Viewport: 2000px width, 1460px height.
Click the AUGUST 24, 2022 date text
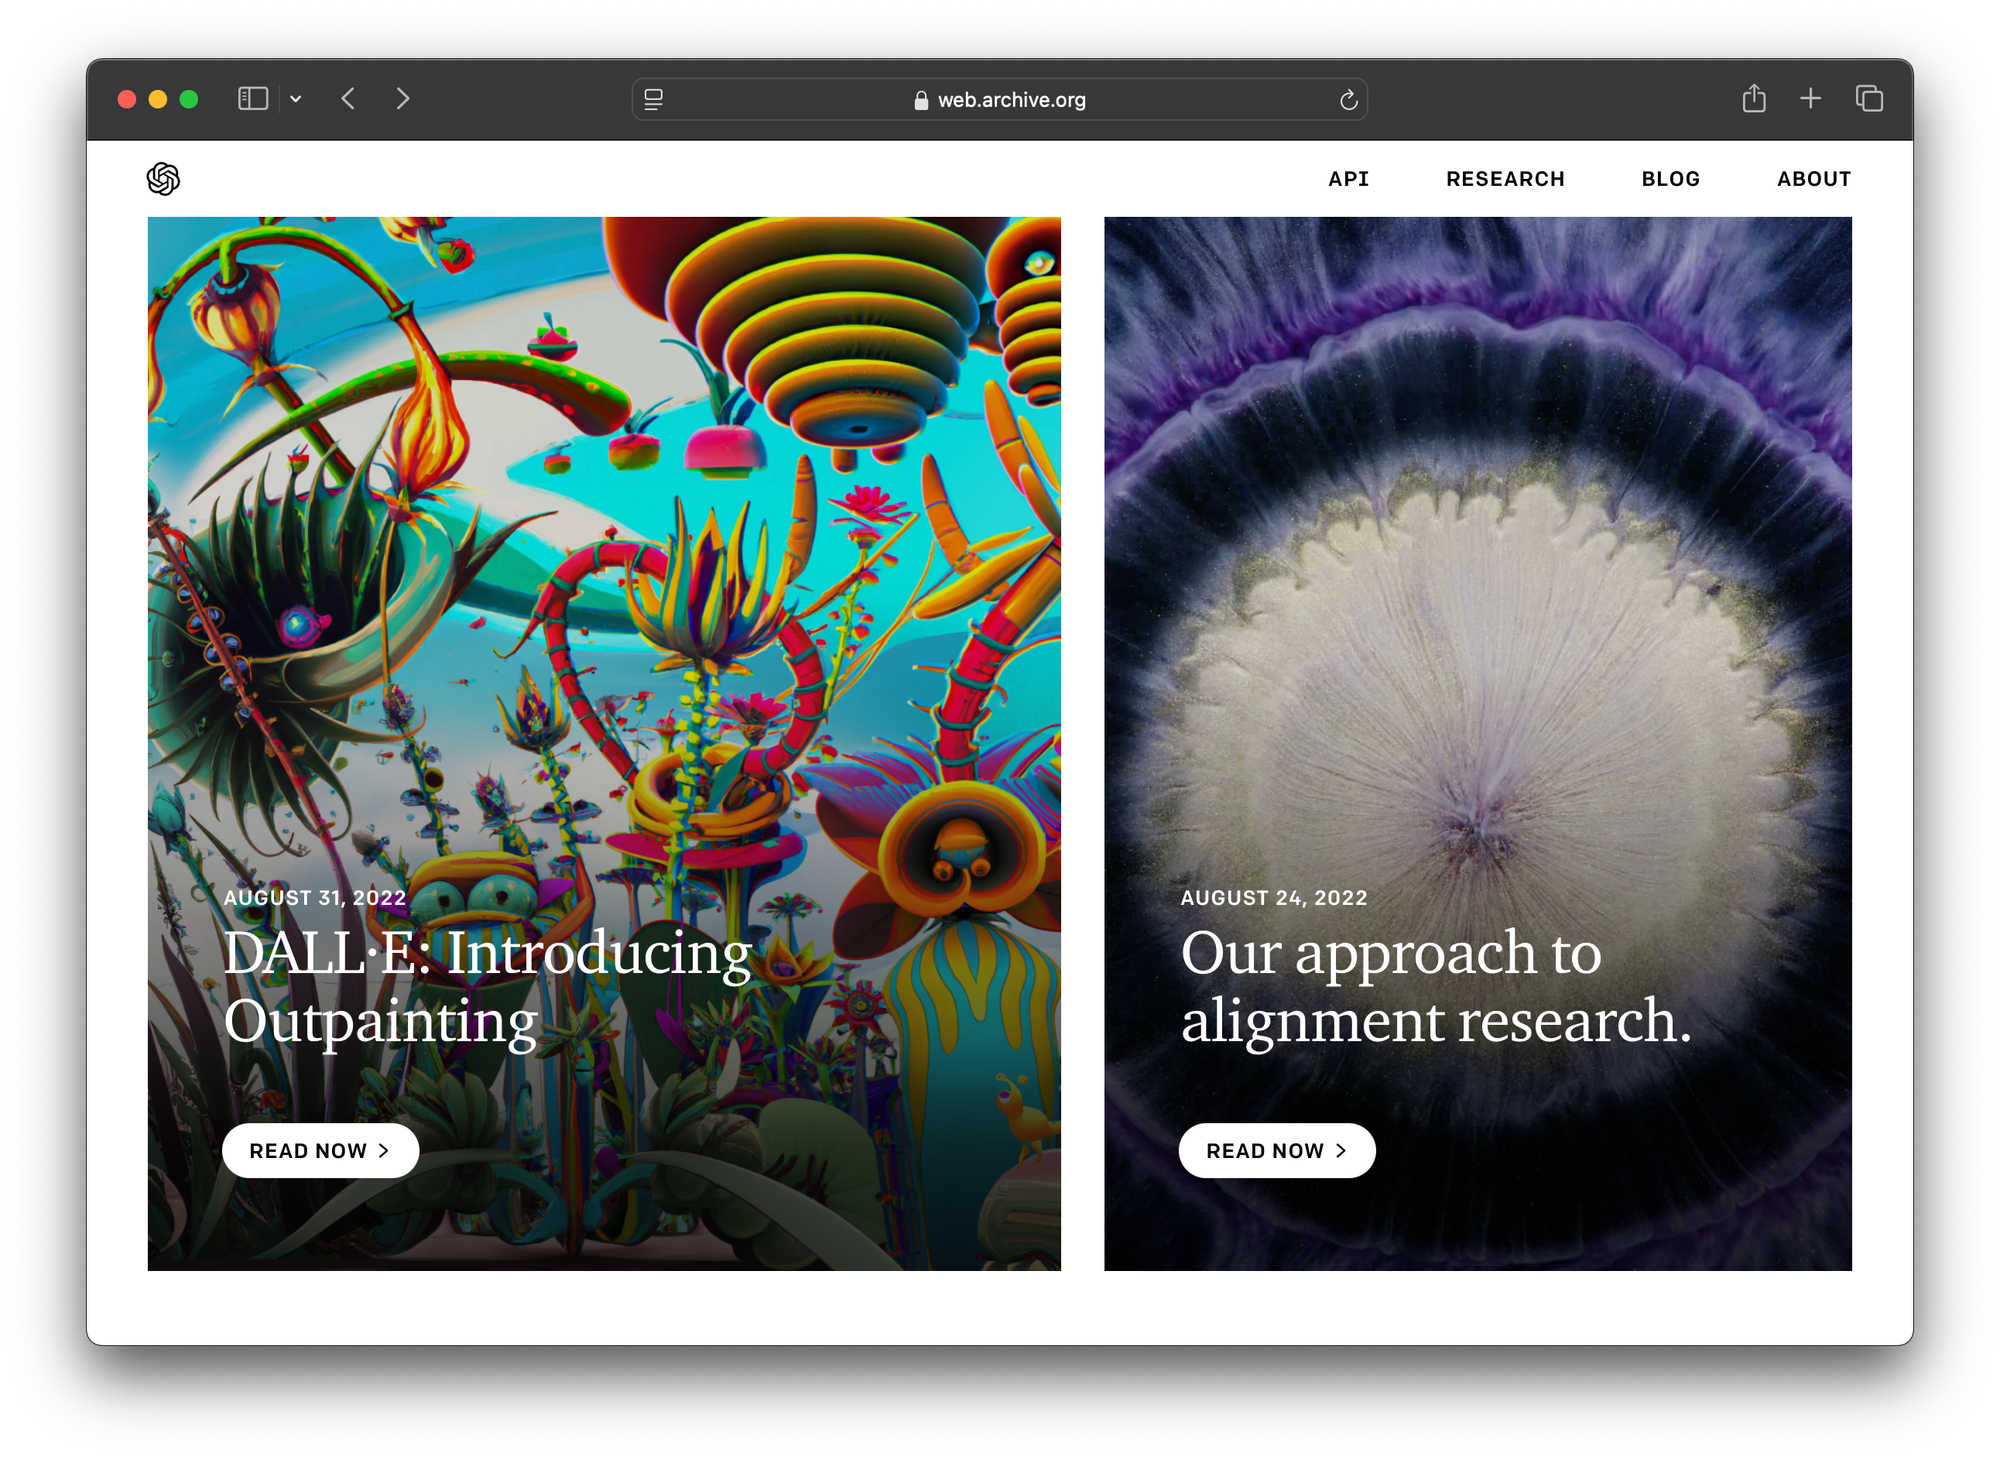[x=1274, y=898]
